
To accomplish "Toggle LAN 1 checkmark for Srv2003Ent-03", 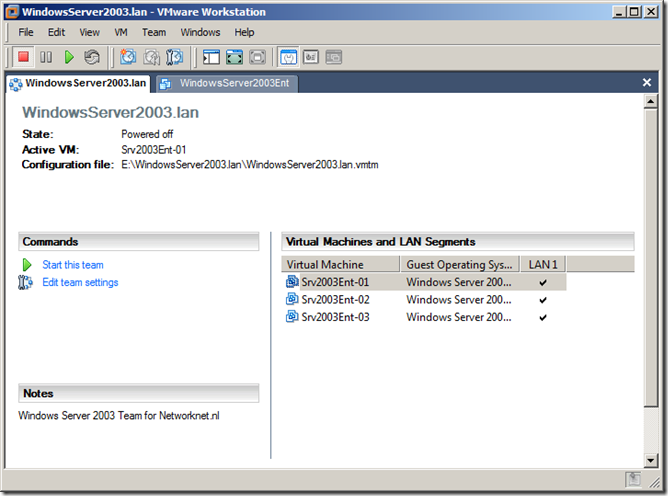I will 543,317.
